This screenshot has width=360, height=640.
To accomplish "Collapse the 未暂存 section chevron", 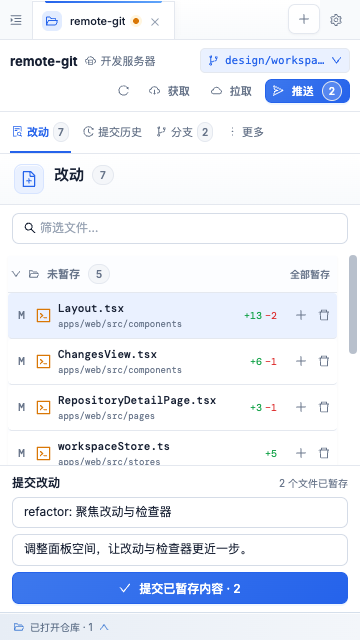I will (x=16, y=274).
